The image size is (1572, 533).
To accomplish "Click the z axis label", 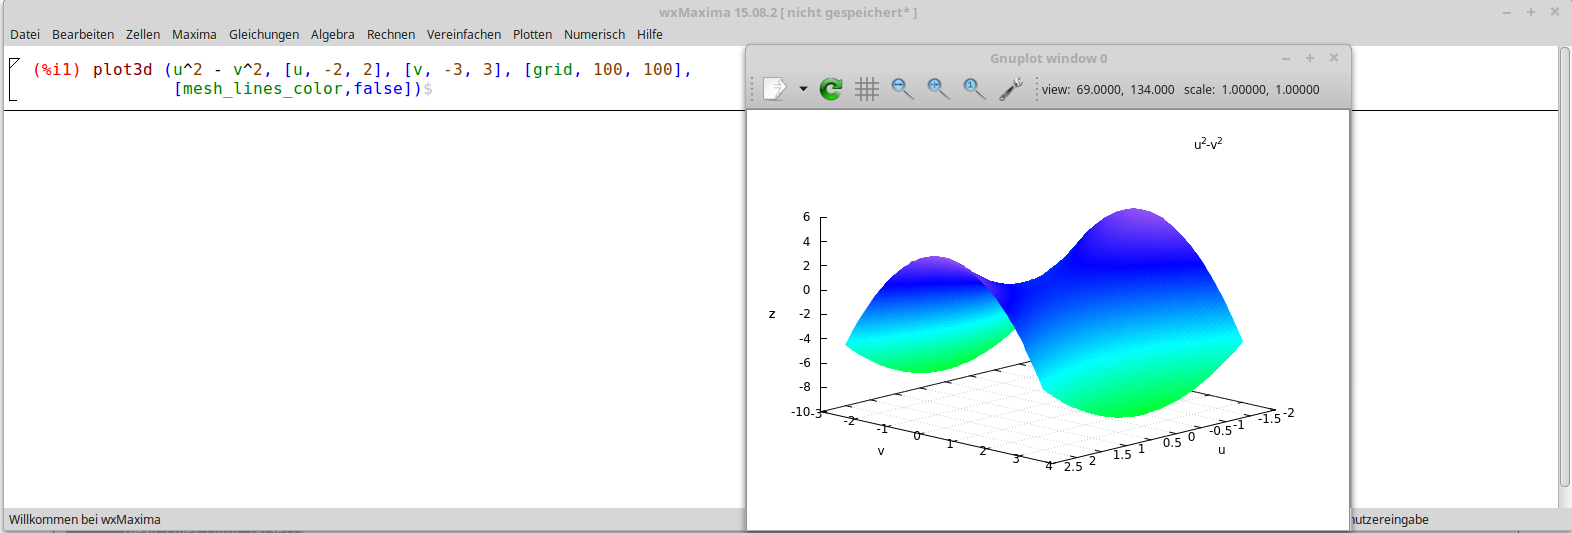I will [772, 314].
